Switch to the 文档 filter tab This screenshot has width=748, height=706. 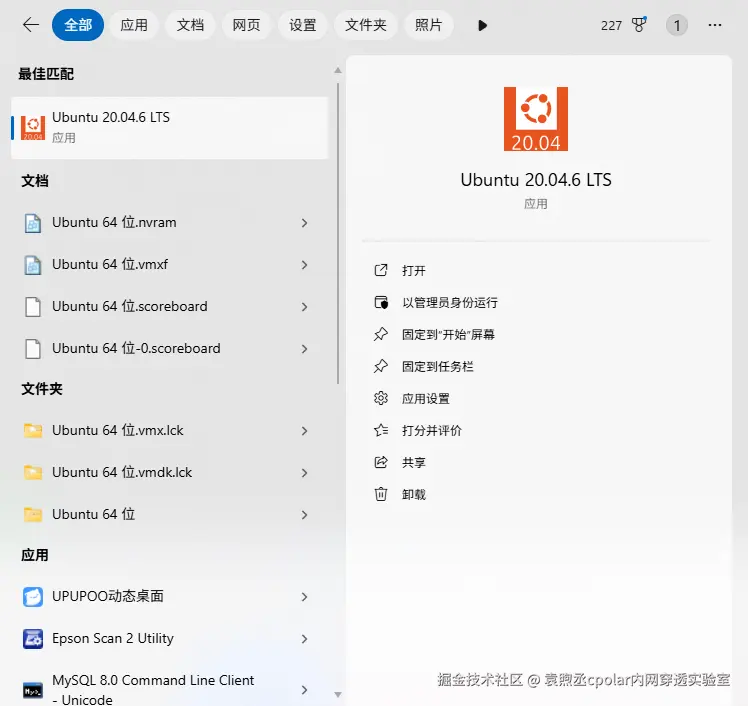[190, 25]
